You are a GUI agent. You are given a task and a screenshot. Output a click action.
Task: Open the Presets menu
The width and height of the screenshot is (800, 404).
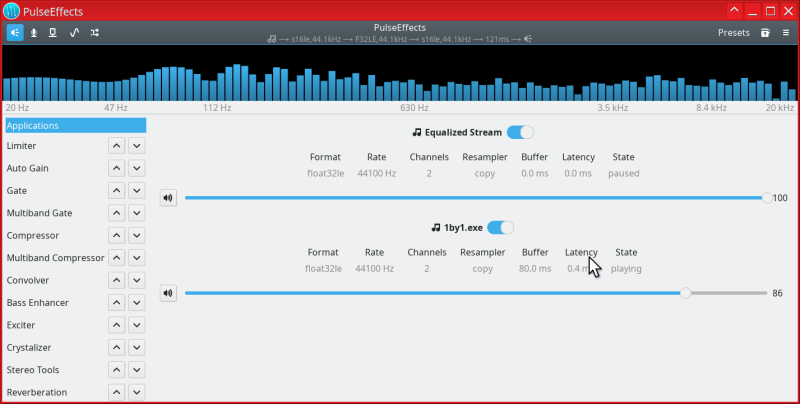click(734, 33)
